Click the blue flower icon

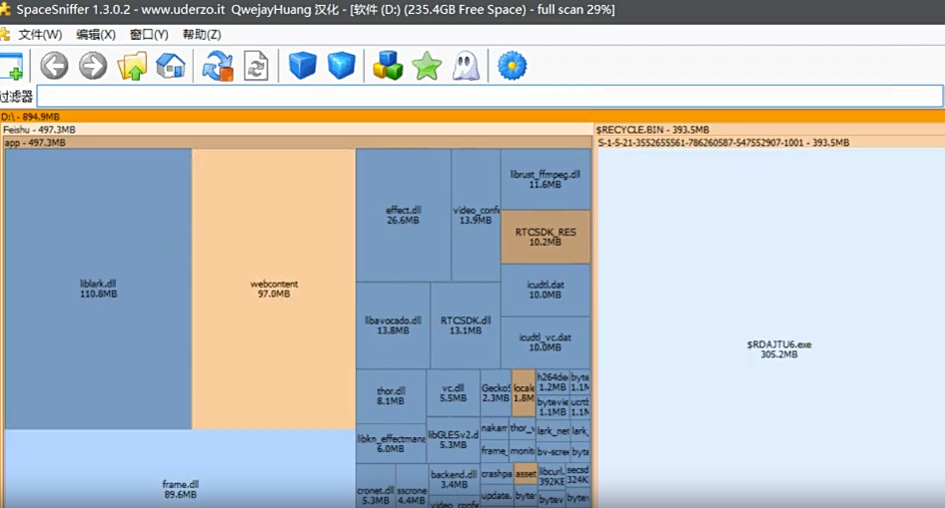(512, 66)
